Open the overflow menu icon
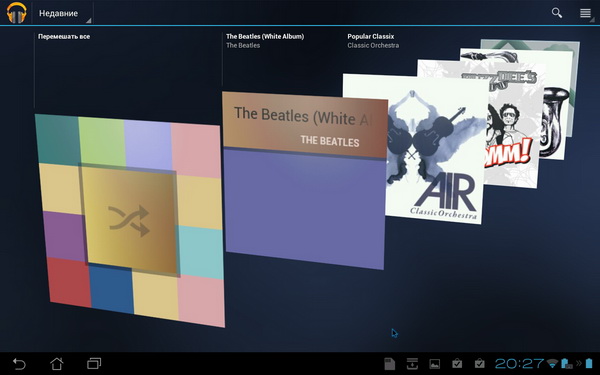Viewport: 600px width, 375px height. (585, 13)
